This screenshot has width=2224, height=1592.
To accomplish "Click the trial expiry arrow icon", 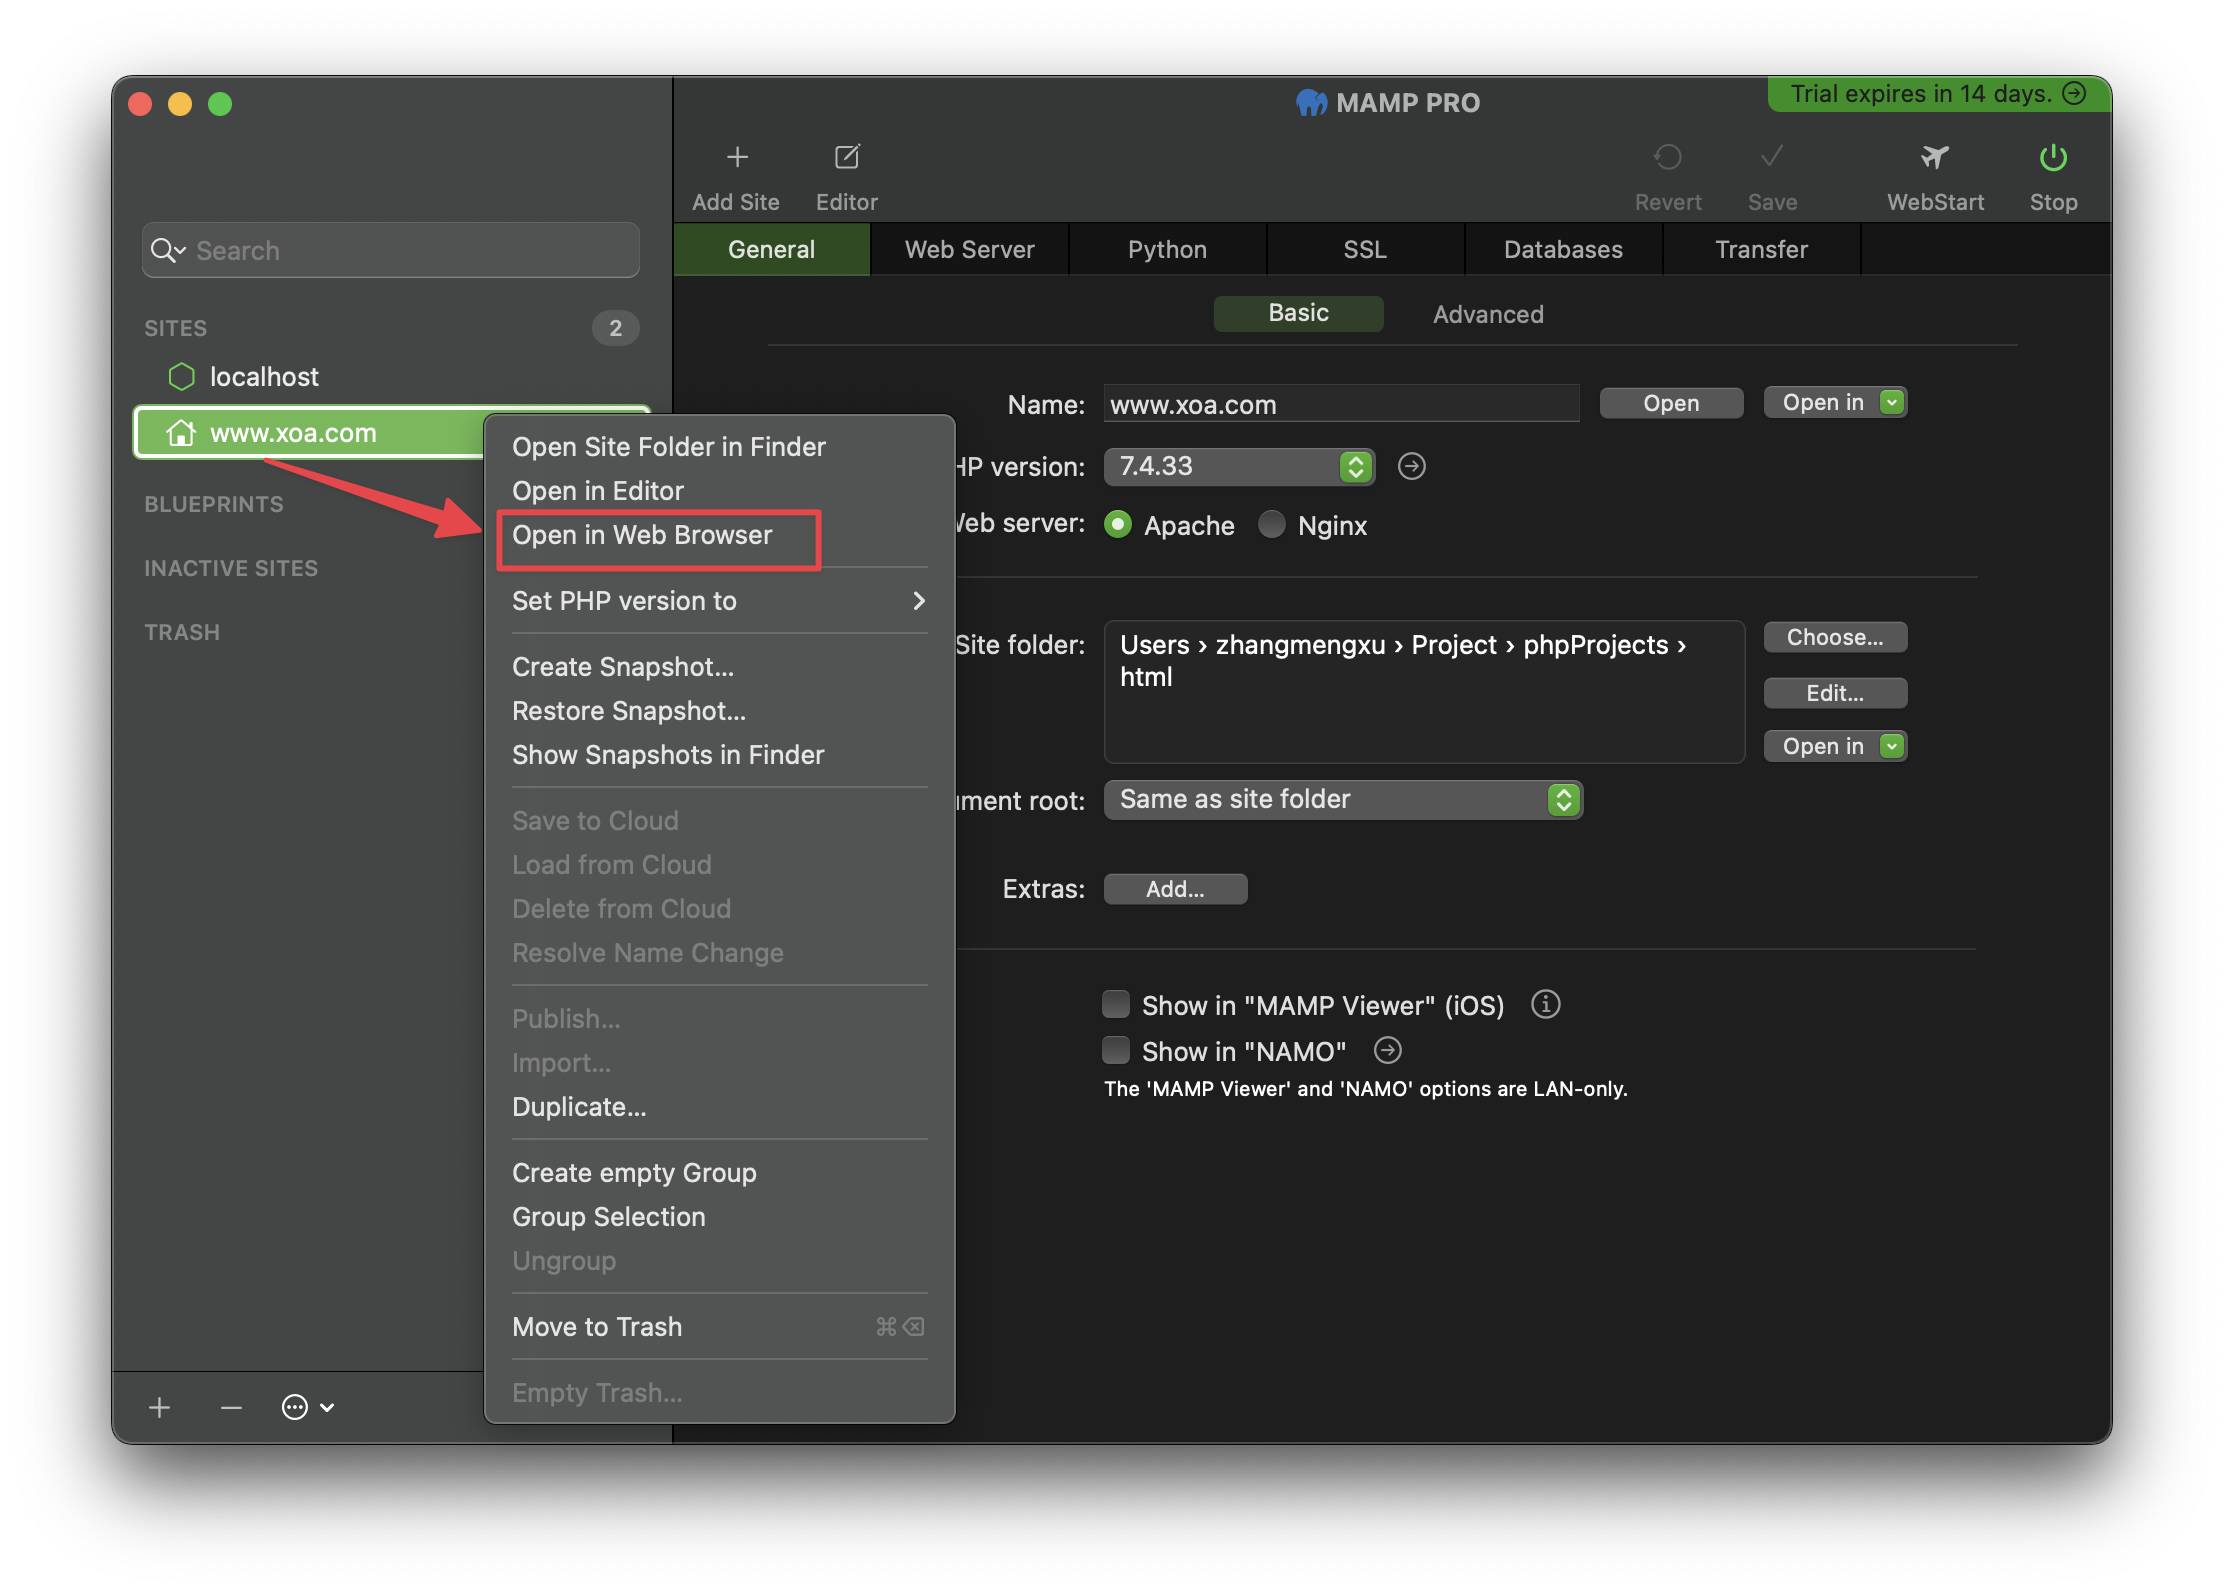I will [2075, 93].
